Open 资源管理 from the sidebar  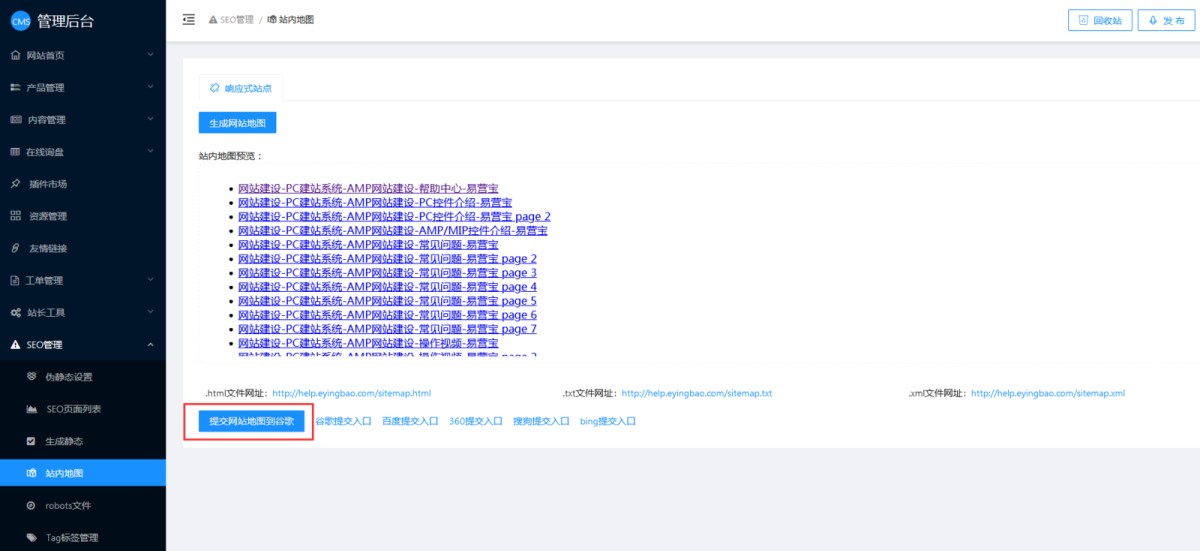[x=83, y=215]
